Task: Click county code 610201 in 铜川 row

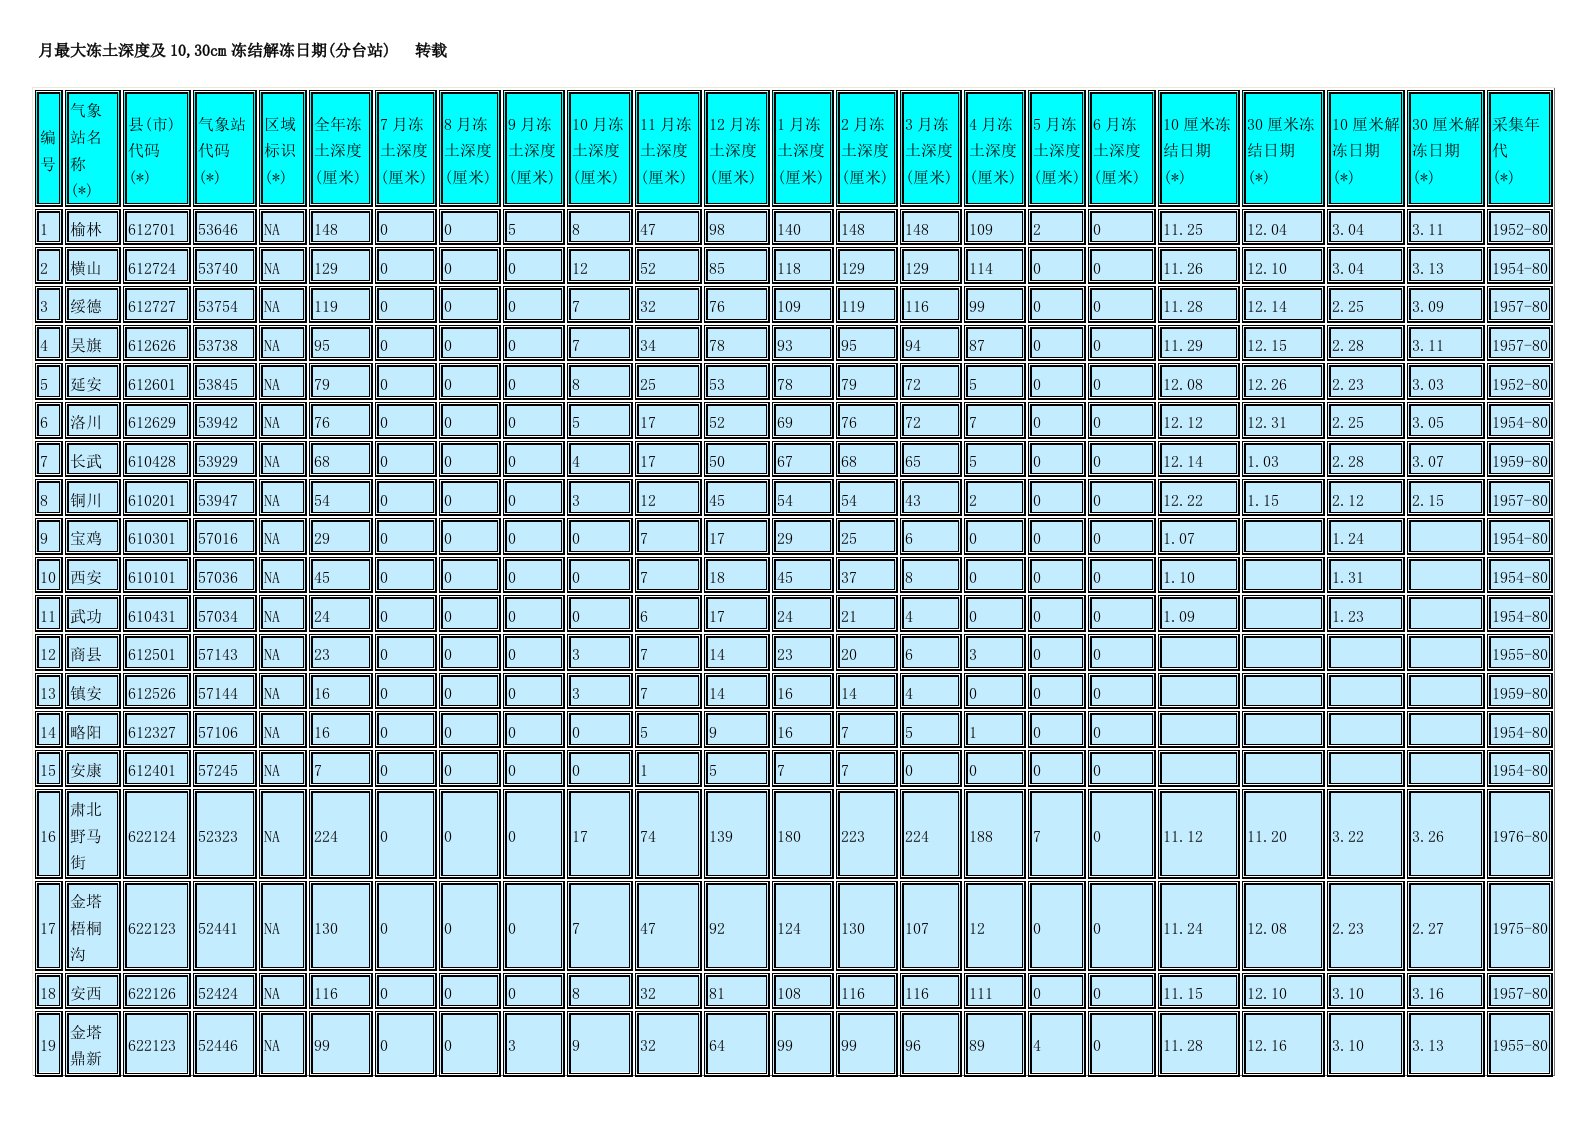Action: point(152,500)
